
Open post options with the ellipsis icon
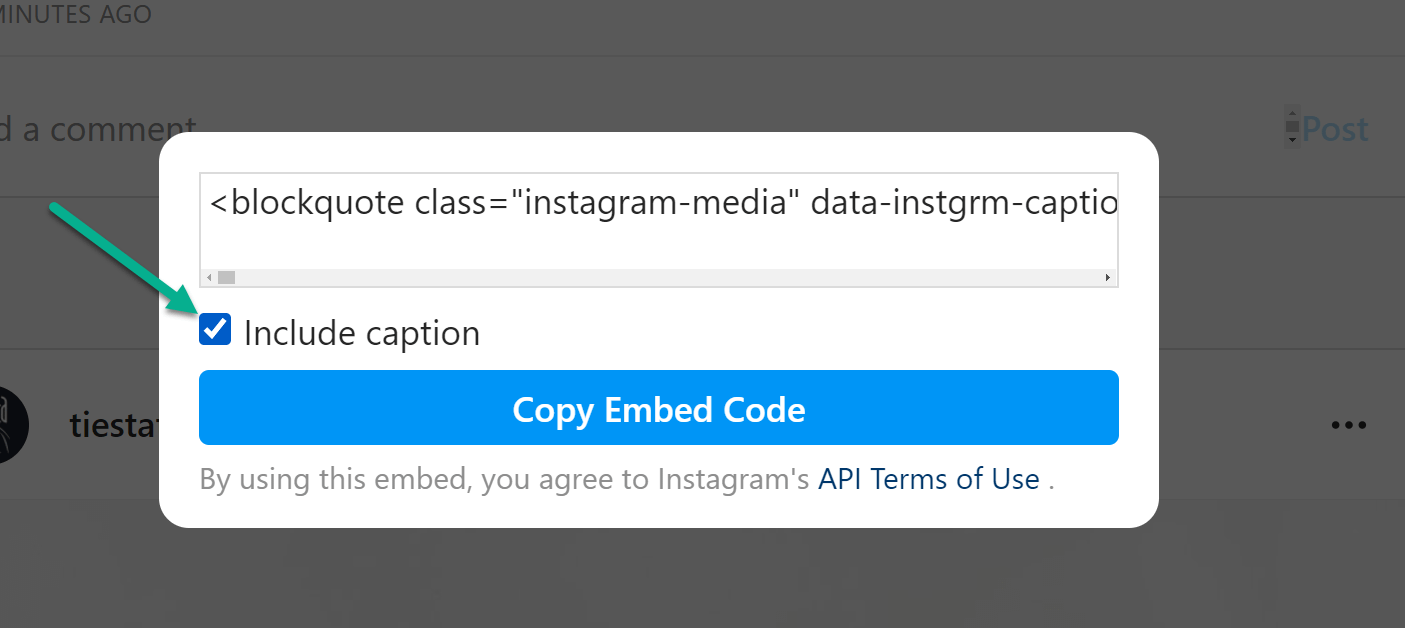click(1349, 425)
